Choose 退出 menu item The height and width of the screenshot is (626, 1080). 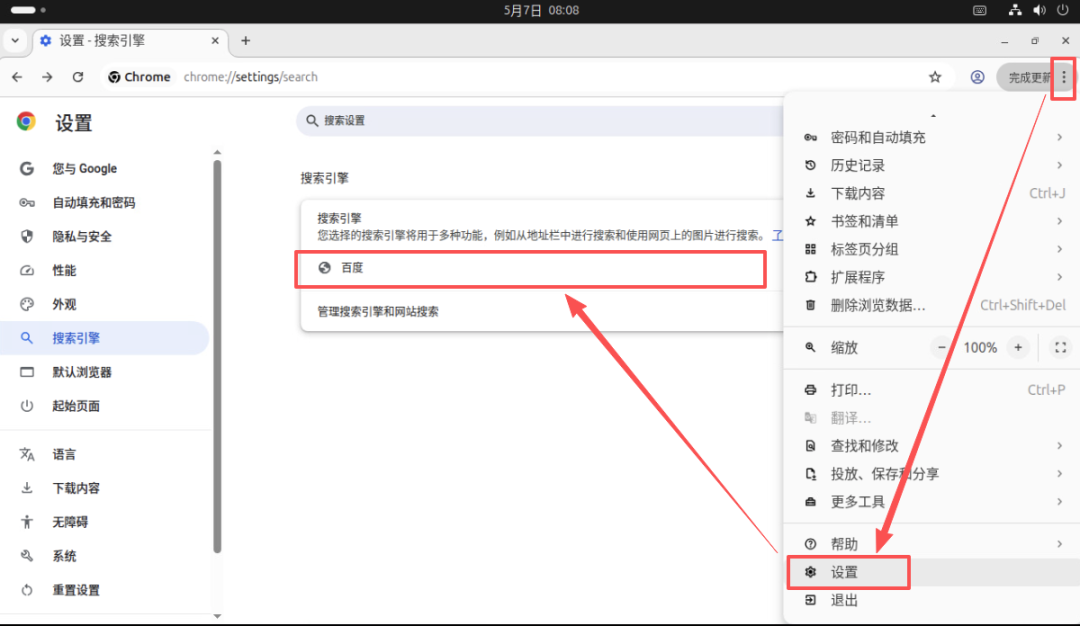click(933, 601)
